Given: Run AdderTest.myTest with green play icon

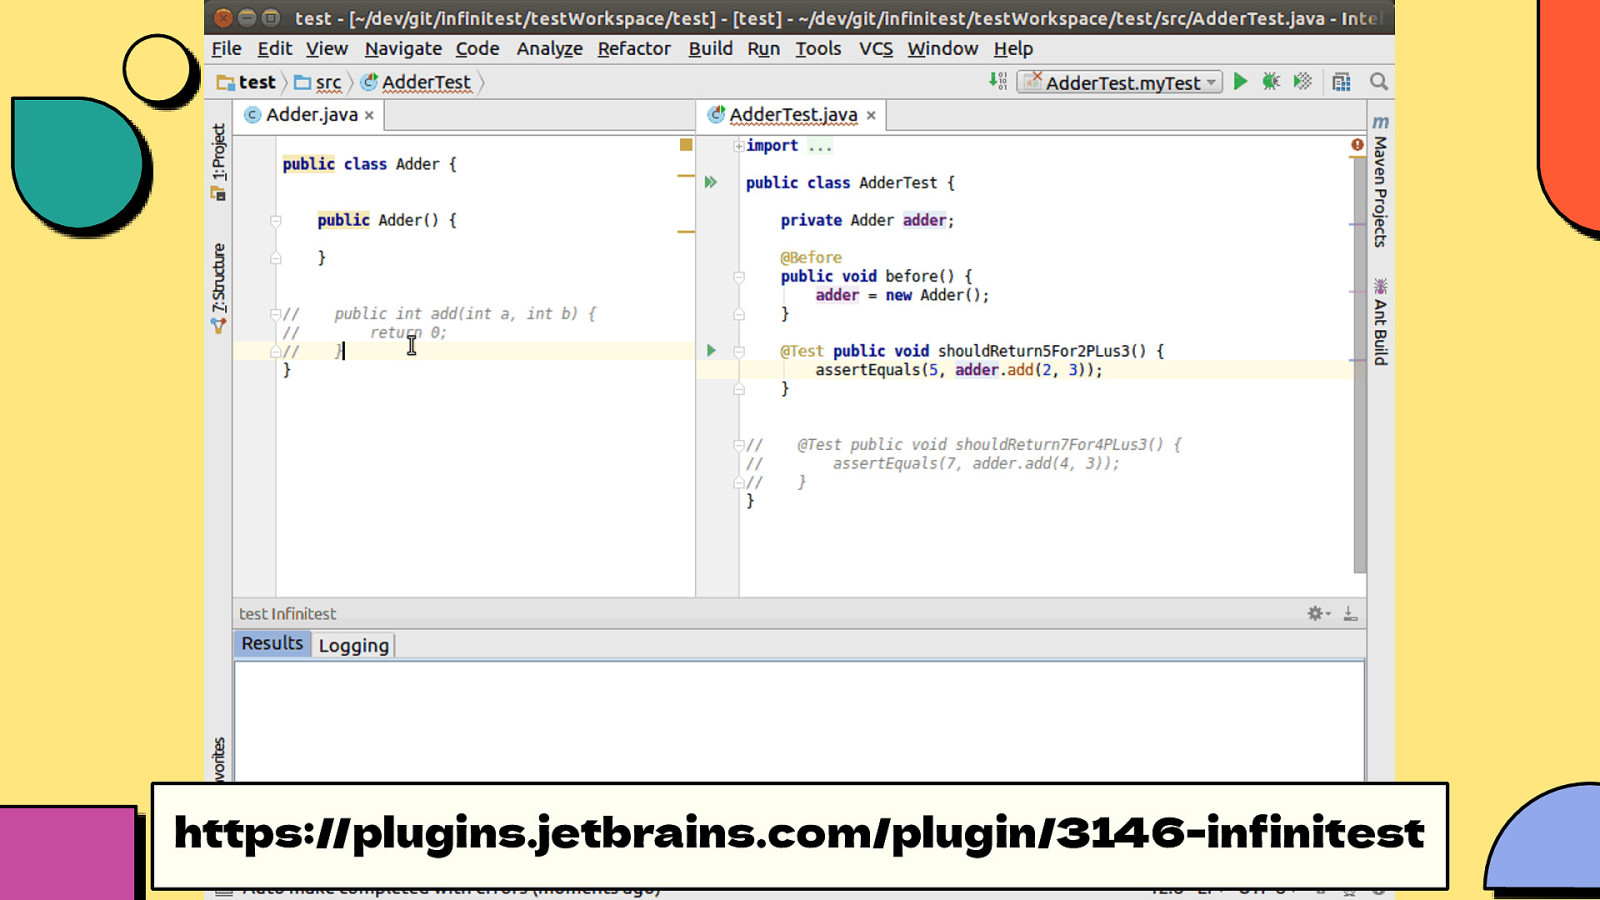Looking at the screenshot, I should pos(1240,81).
